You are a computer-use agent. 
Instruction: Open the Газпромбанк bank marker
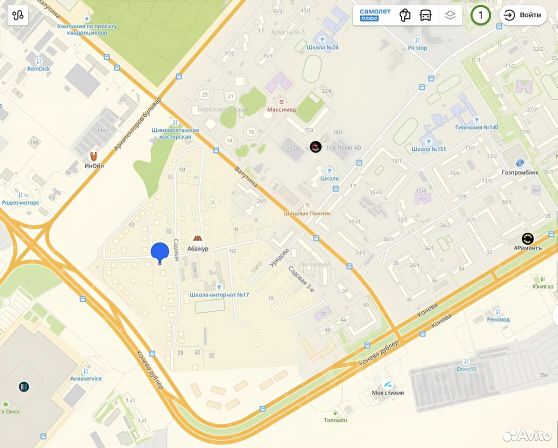click(520, 163)
